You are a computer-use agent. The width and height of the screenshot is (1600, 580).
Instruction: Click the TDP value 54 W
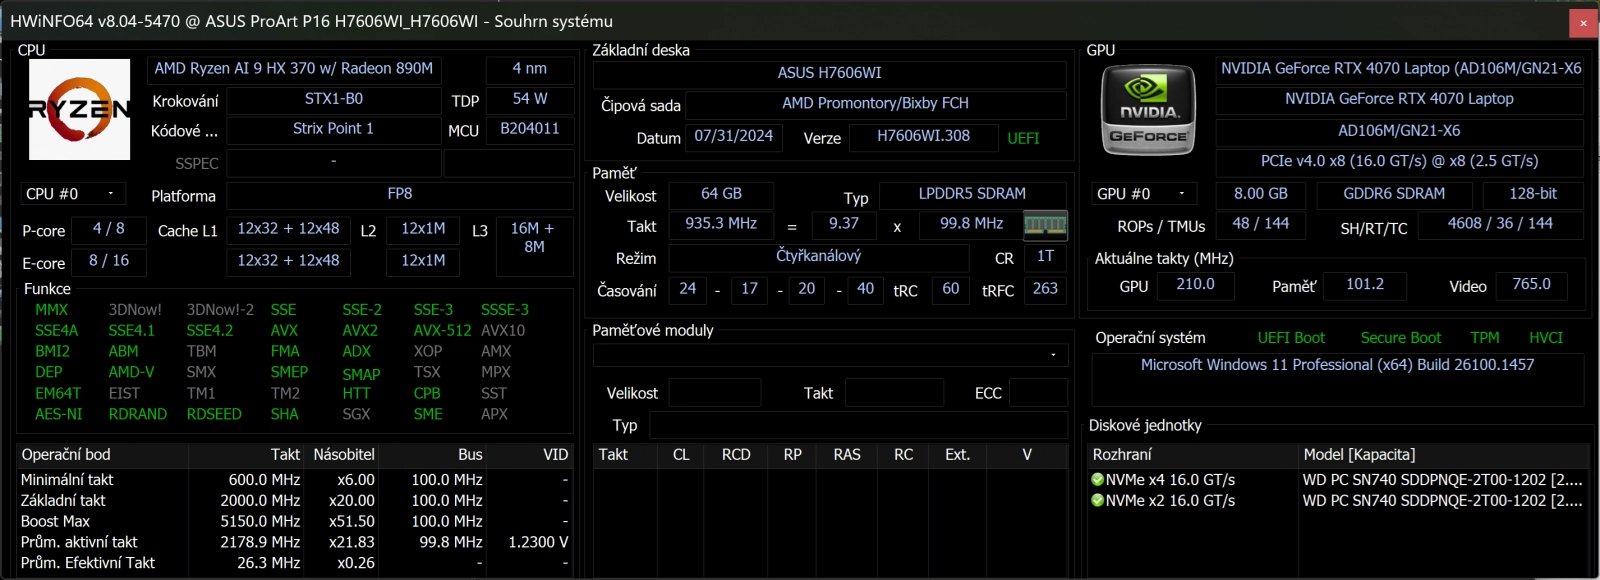coord(530,100)
